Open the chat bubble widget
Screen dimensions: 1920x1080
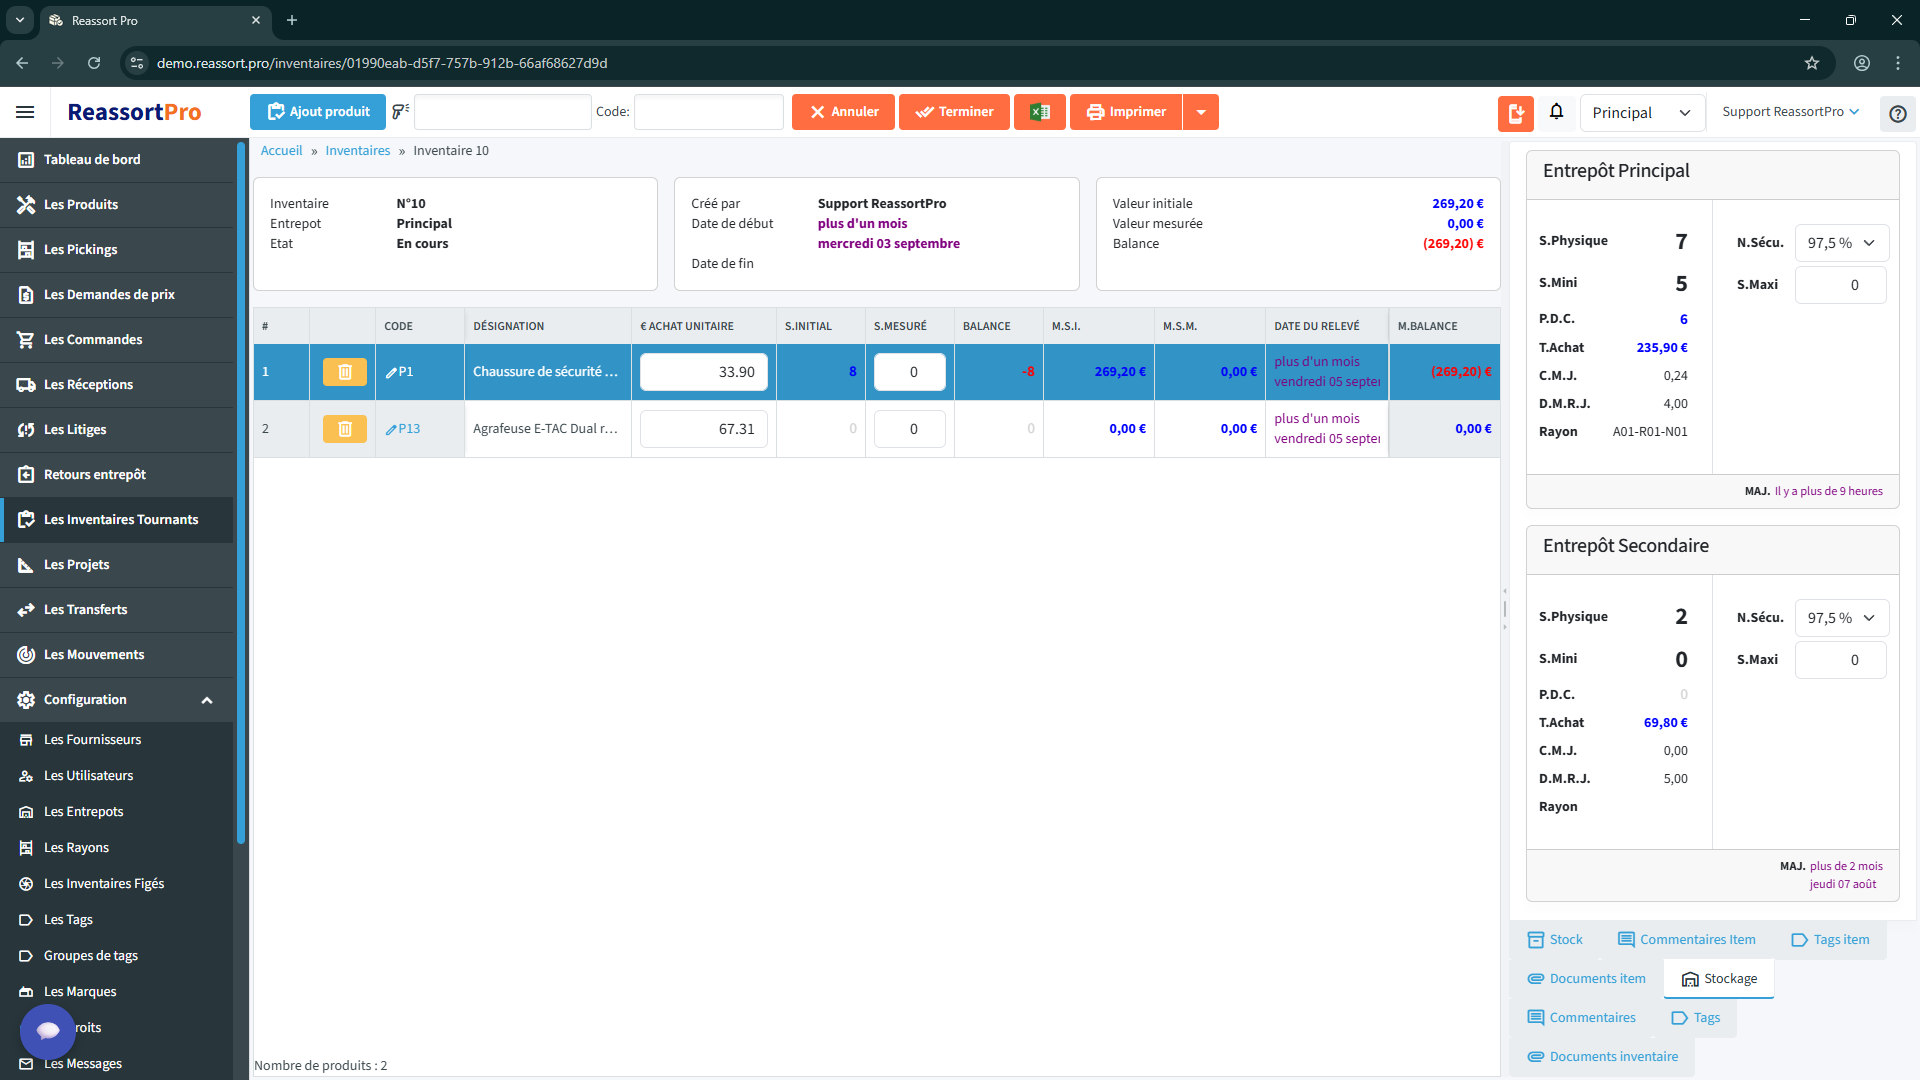(x=47, y=1030)
